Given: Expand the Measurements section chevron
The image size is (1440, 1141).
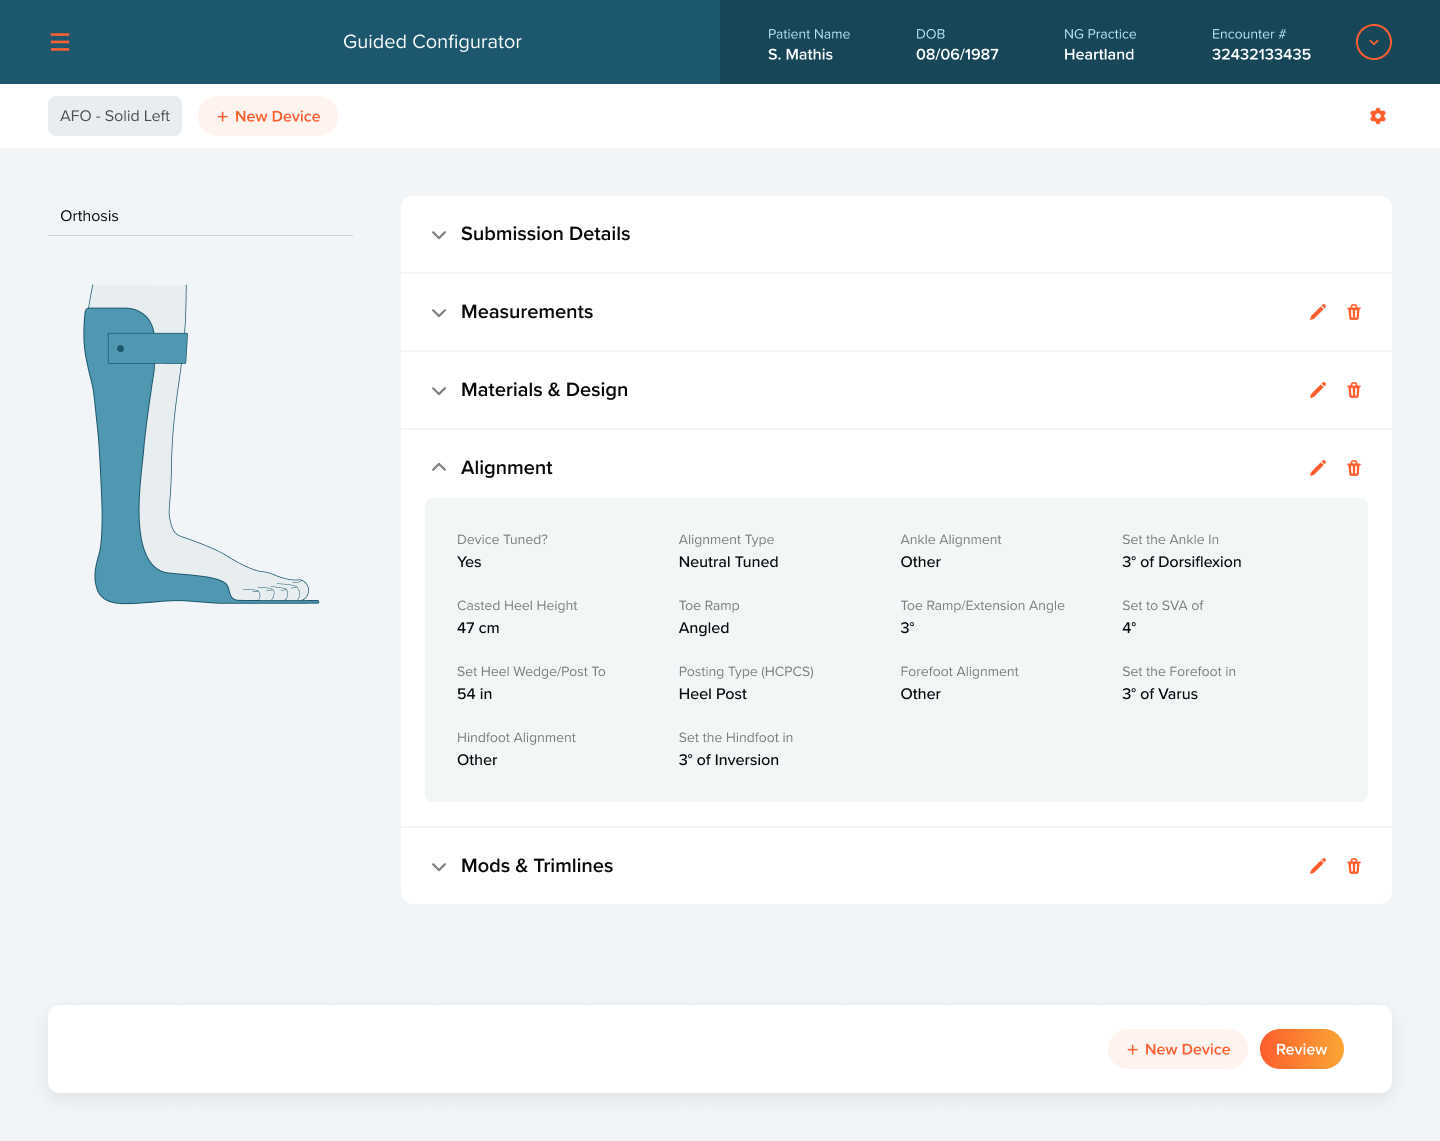Looking at the screenshot, I should 438,313.
